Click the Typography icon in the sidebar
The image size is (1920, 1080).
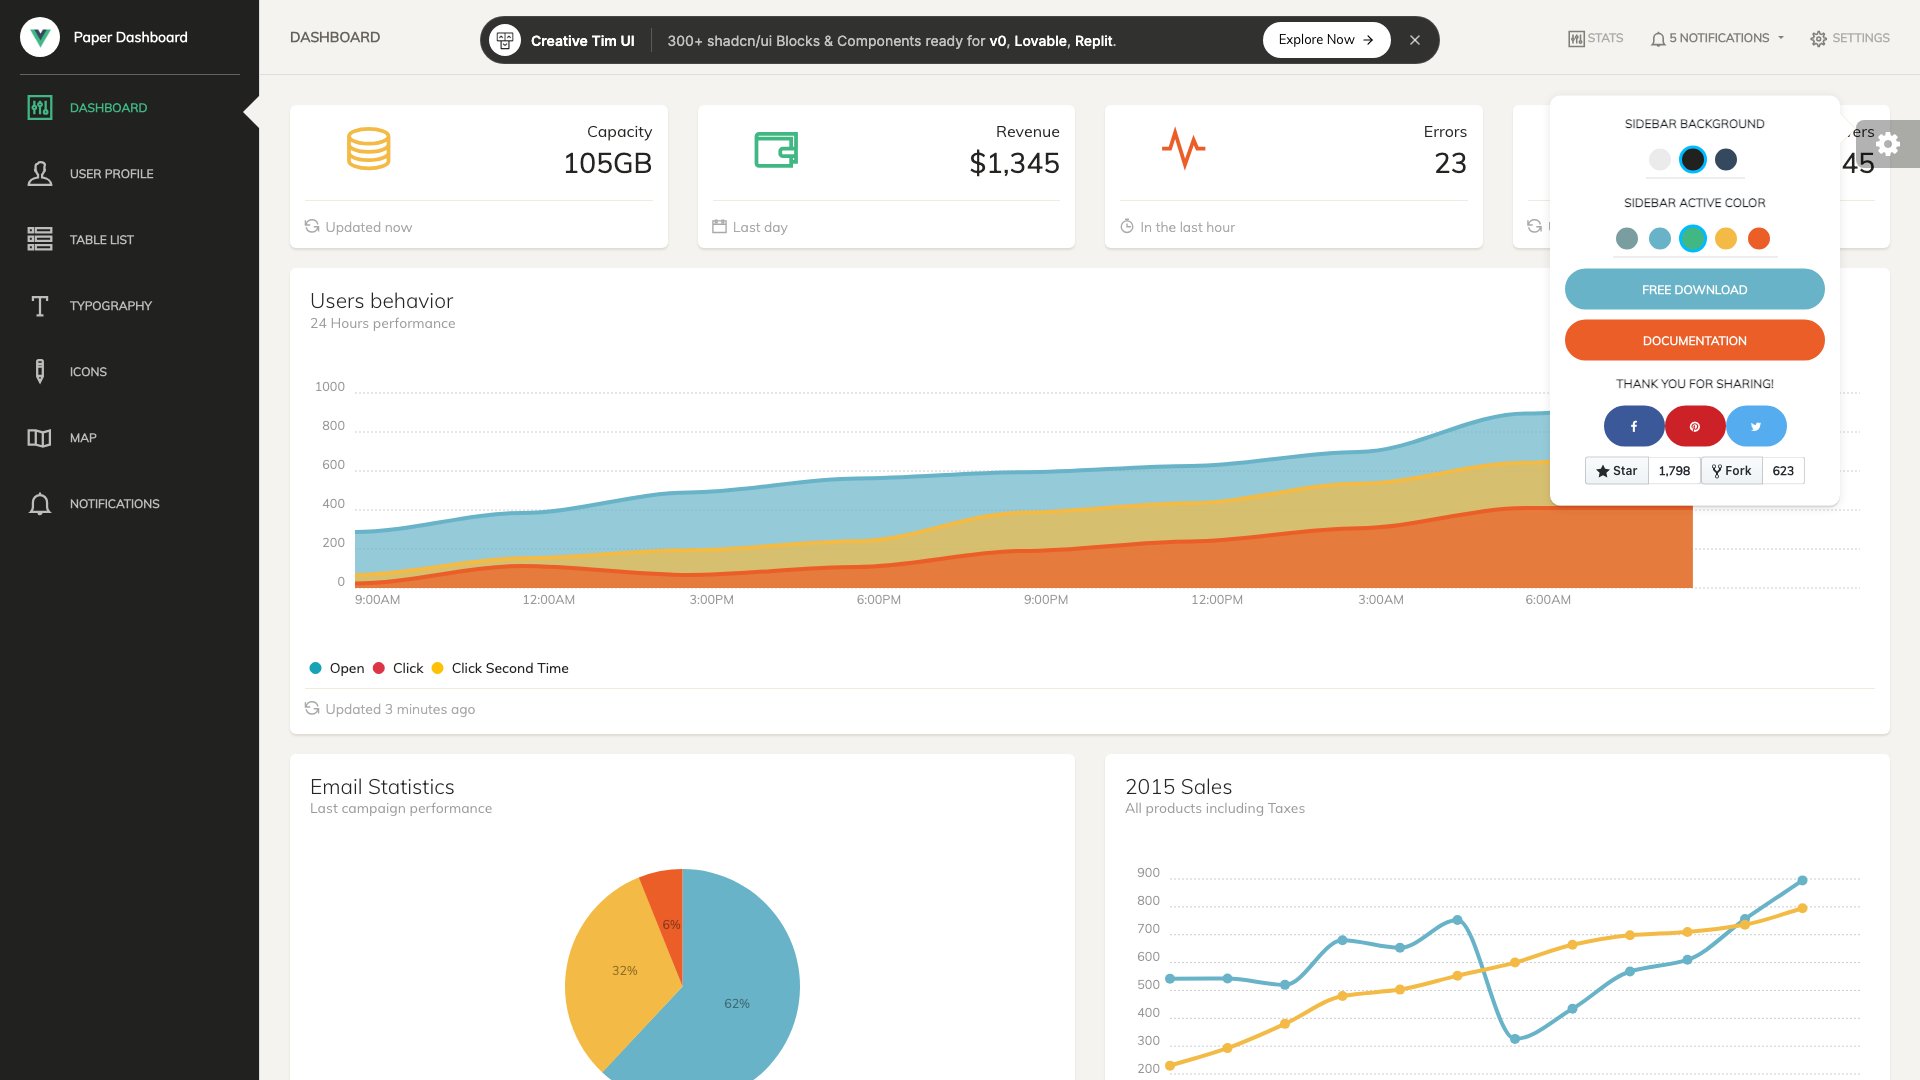[x=40, y=305]
